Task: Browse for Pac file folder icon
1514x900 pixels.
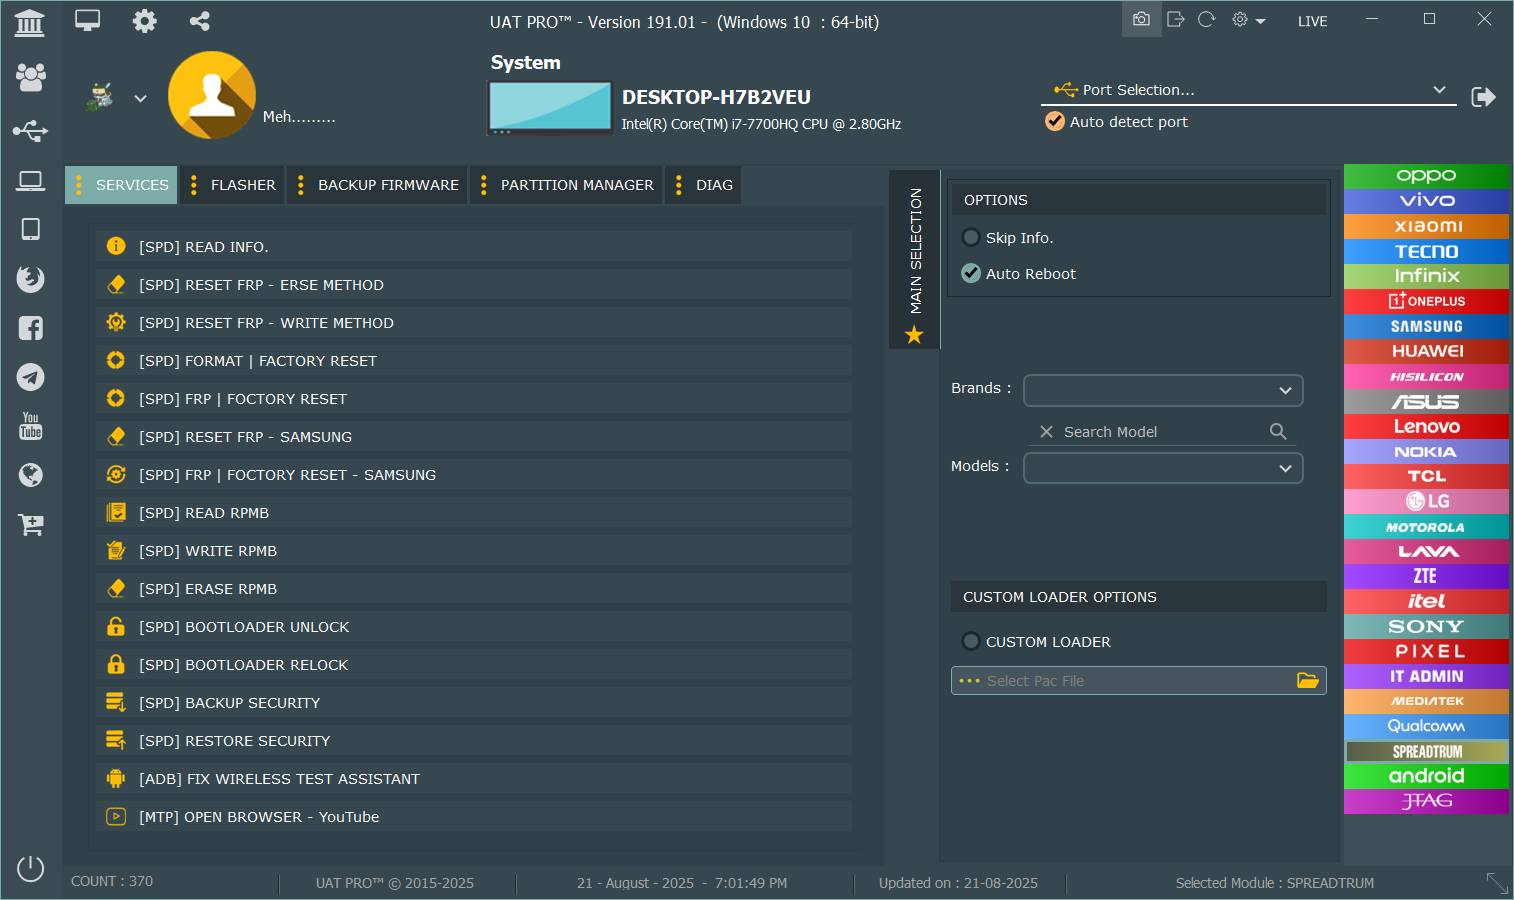Action: (1307, 681)
